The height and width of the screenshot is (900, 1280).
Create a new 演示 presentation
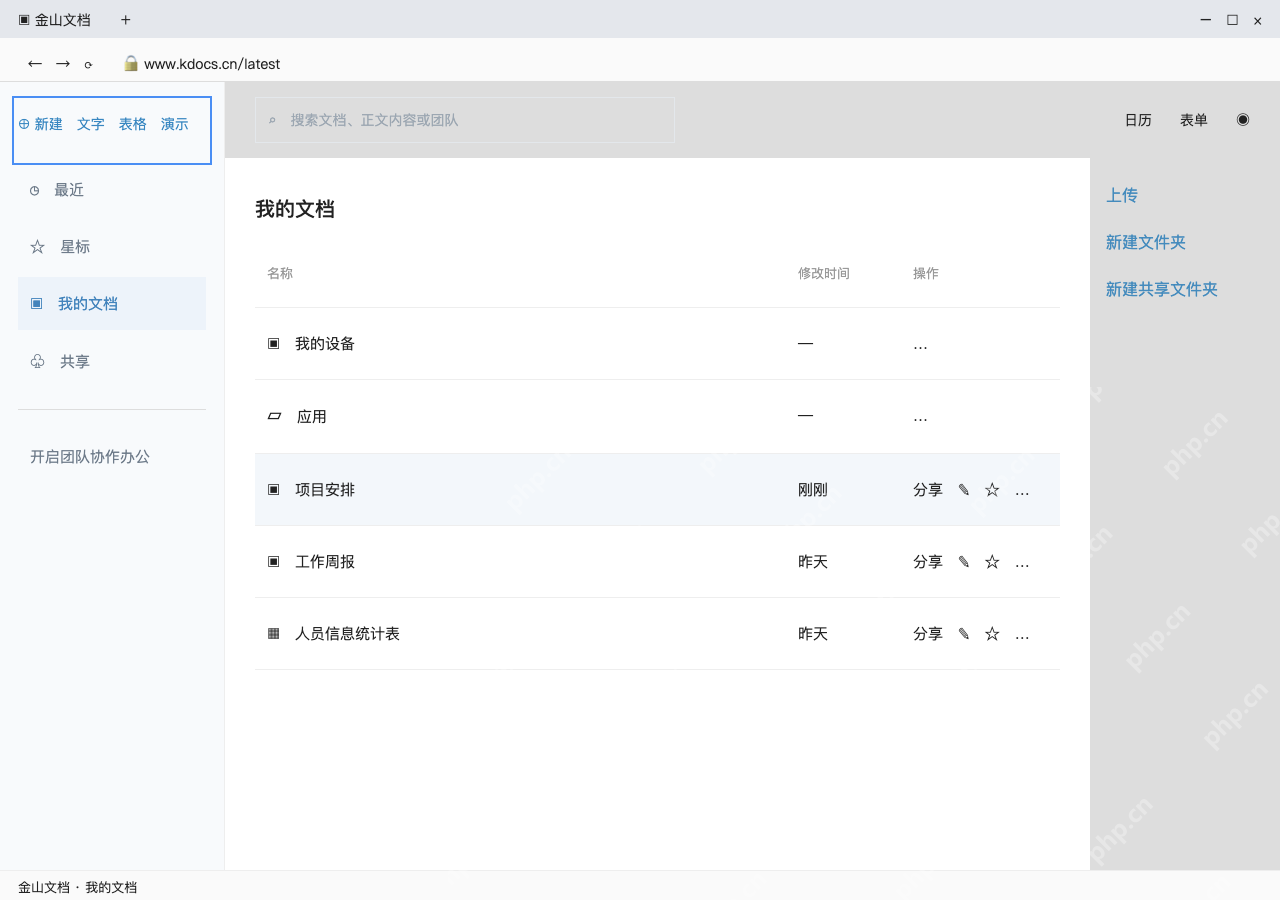[175, 124]
